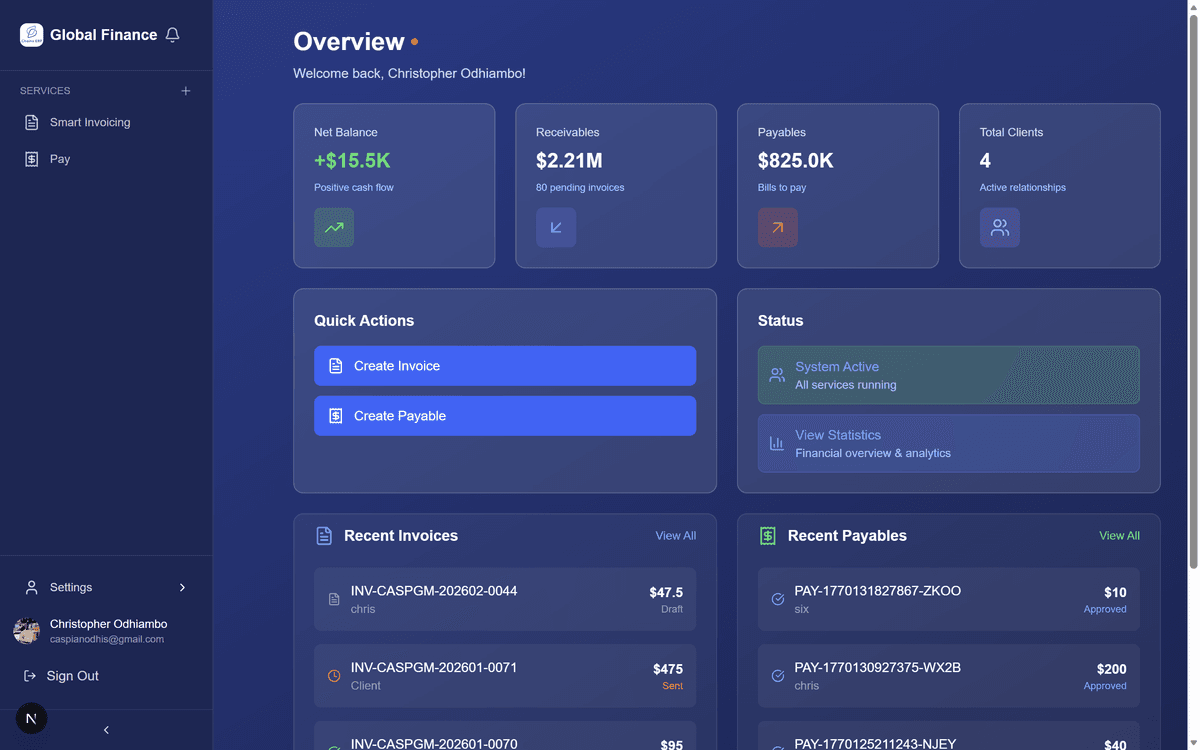Click the Create Invoice button
This screenshot has width=1200, height=750.
pos(504,366)
